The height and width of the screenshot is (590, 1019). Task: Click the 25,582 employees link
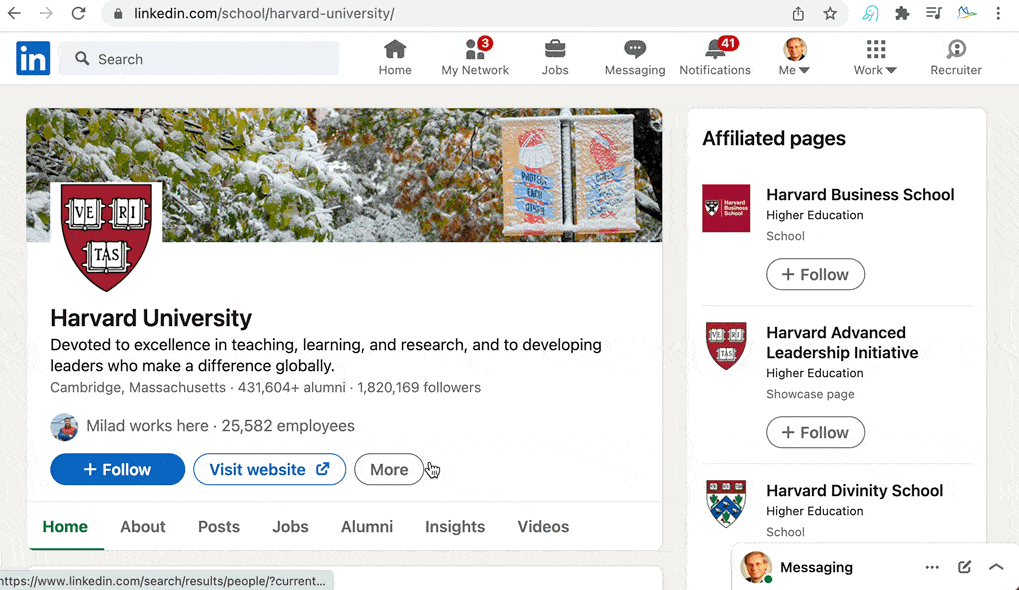[288, 426]
